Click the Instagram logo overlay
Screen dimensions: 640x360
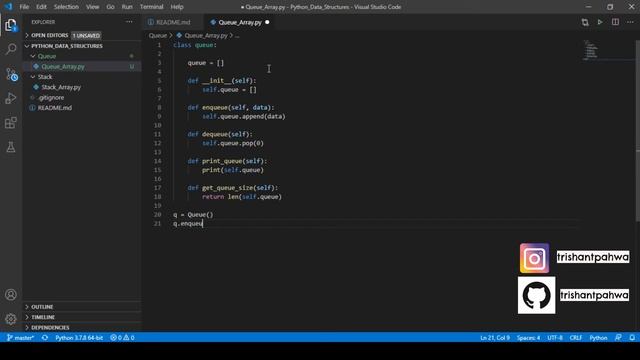pos(534,258)
